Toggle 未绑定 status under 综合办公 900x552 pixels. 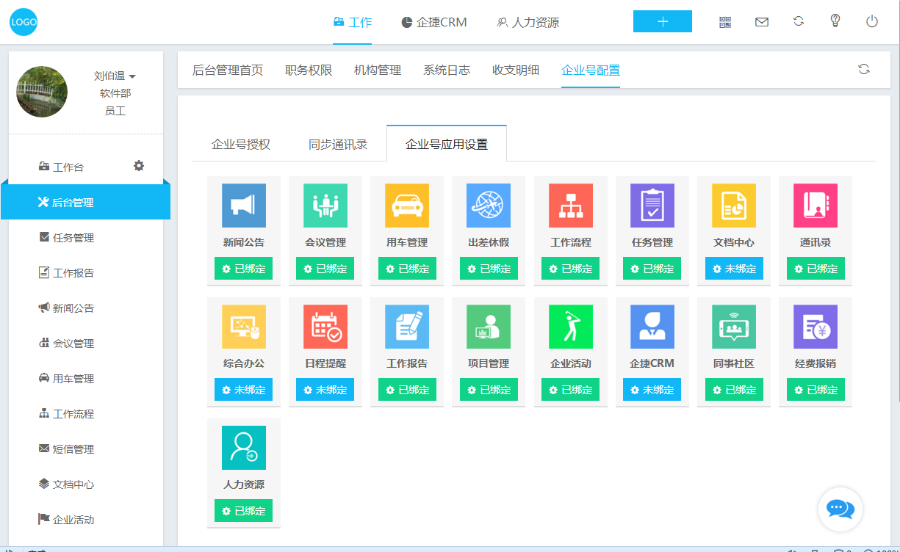(x=244, y=390)
